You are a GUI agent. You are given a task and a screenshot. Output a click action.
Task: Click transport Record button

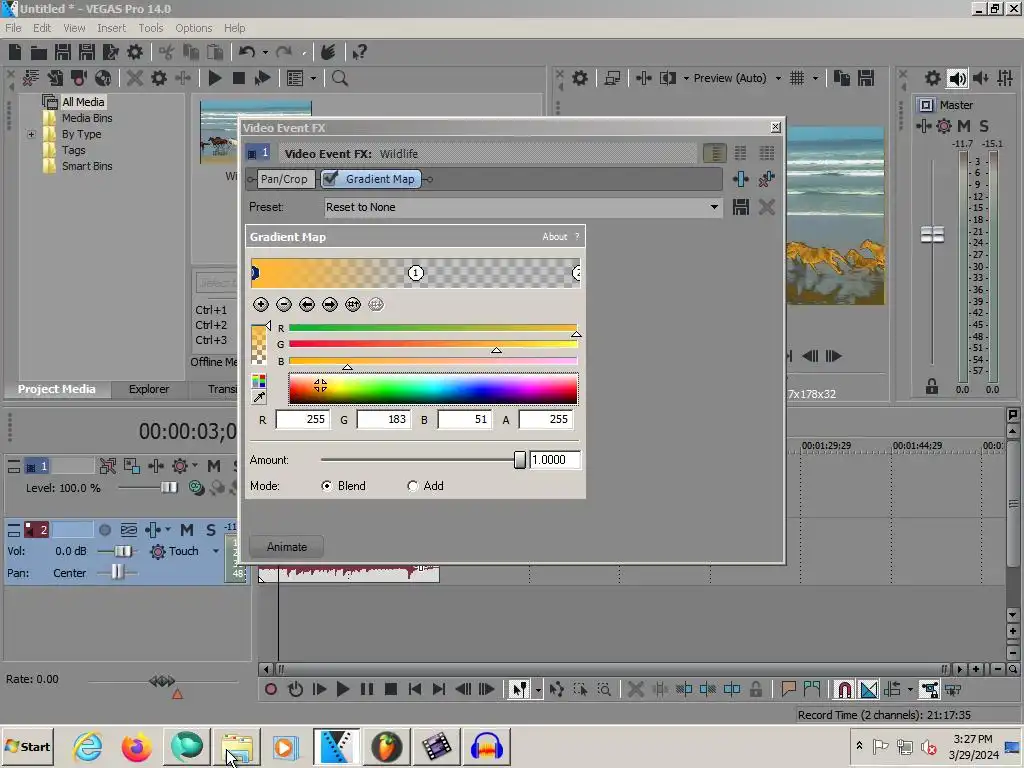[271, 689]
